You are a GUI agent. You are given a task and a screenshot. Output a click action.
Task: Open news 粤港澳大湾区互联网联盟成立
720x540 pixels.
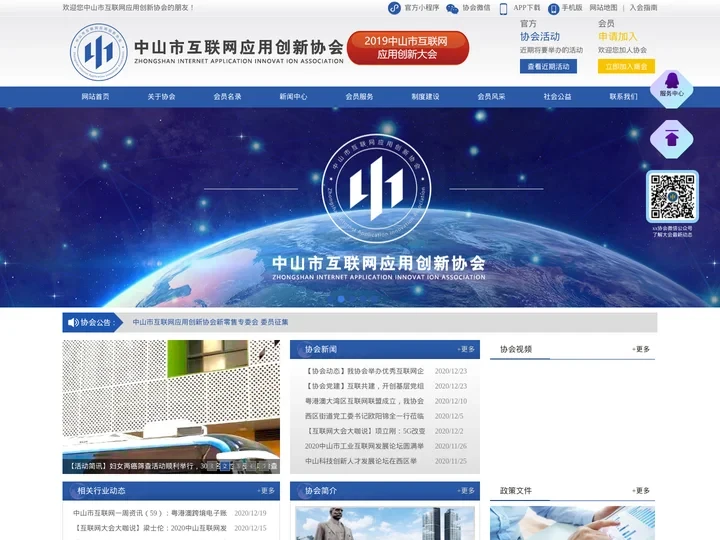(x=364, y=401)
